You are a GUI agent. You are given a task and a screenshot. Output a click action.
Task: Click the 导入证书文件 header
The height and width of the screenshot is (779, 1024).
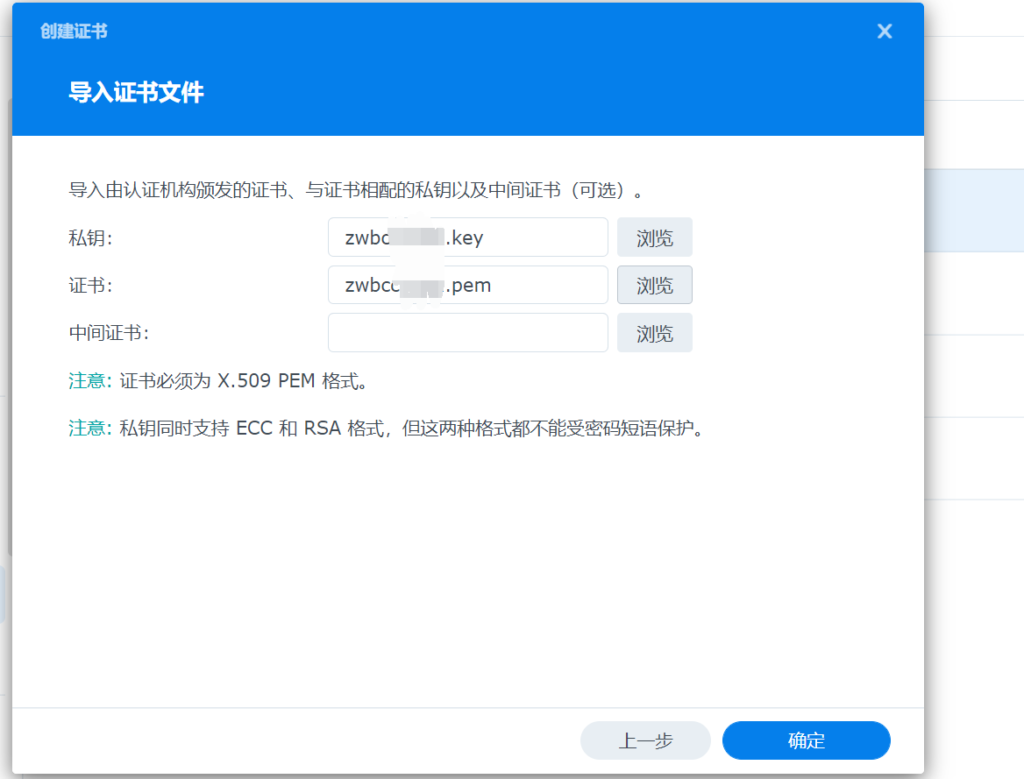tap(136, 94)
